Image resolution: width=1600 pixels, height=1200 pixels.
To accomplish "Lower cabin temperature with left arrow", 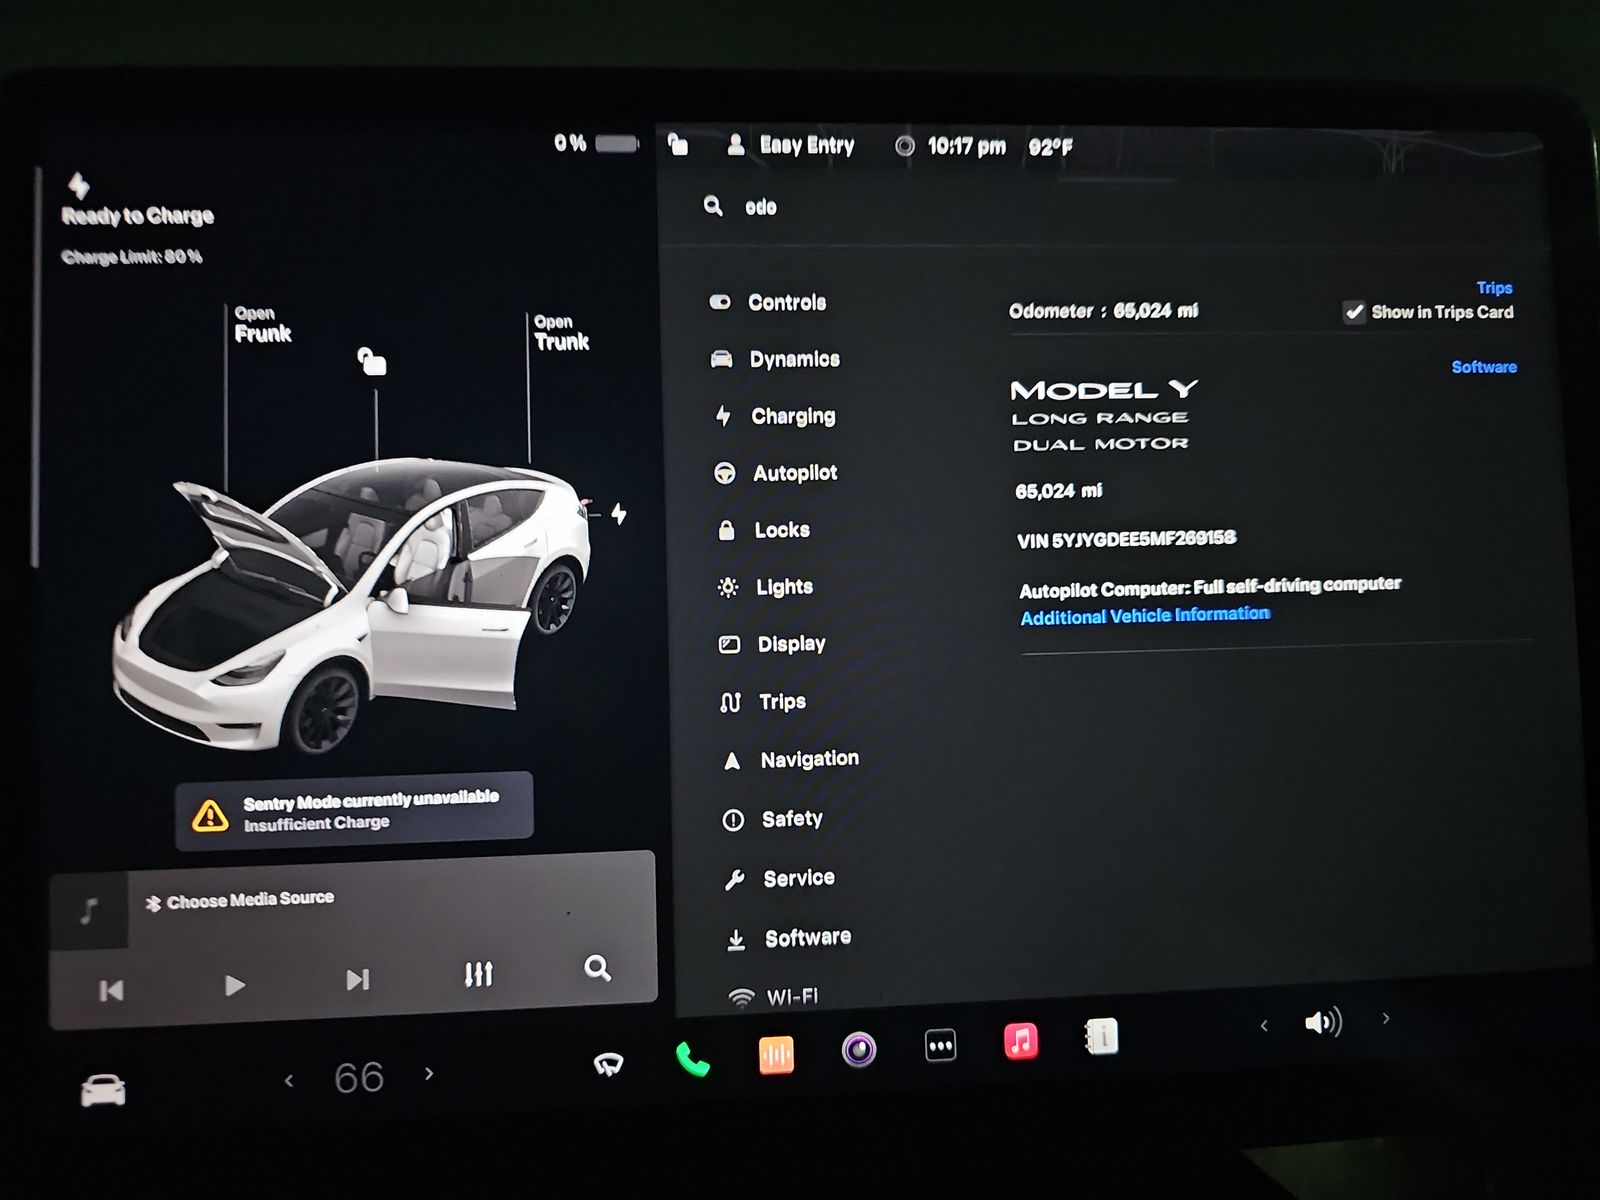I will [x=289, y=1080].
